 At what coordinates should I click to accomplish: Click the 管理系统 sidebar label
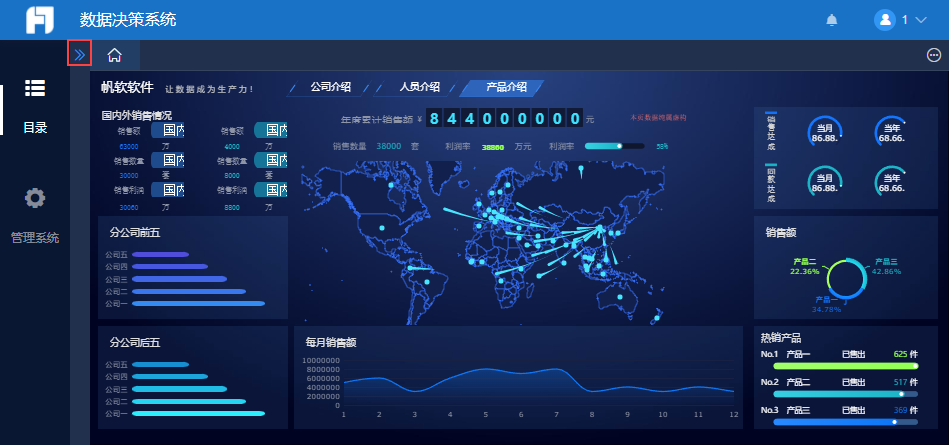coord(35,238)
